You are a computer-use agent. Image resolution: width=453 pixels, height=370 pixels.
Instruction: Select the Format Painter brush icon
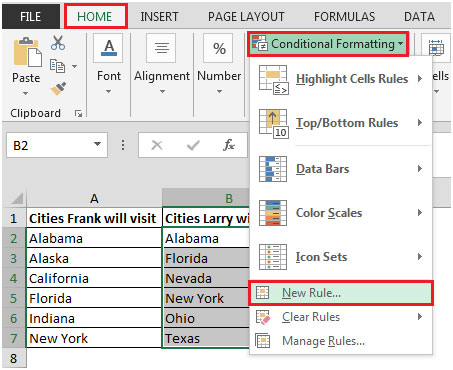pos(58,89)
